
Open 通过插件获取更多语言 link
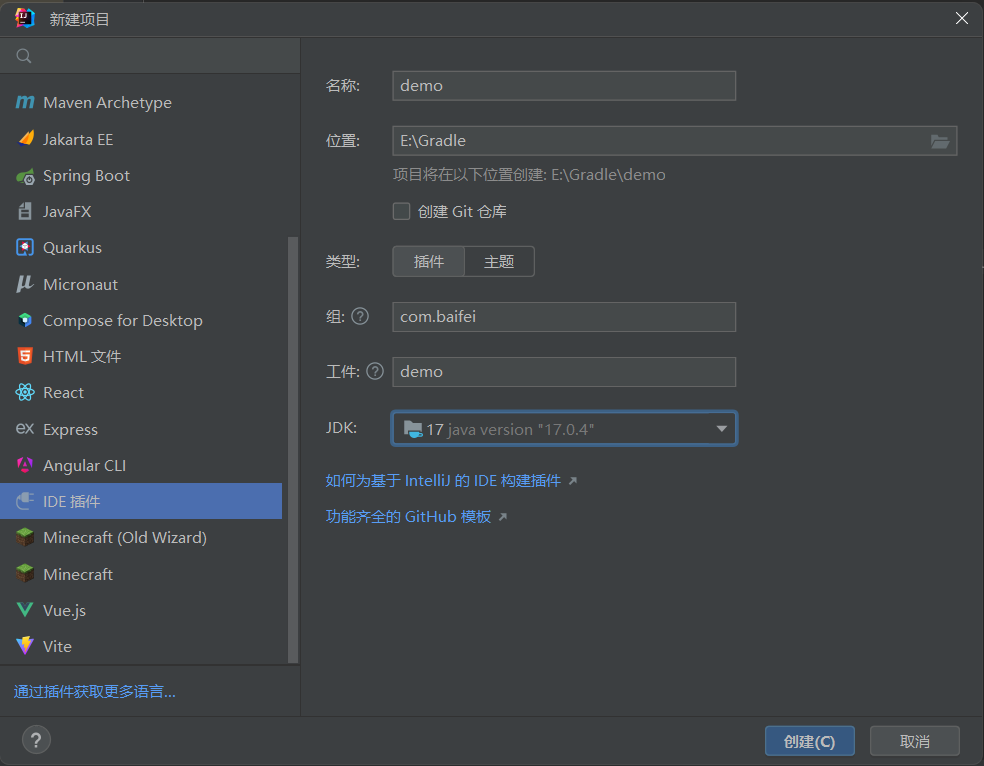[95, 691]
